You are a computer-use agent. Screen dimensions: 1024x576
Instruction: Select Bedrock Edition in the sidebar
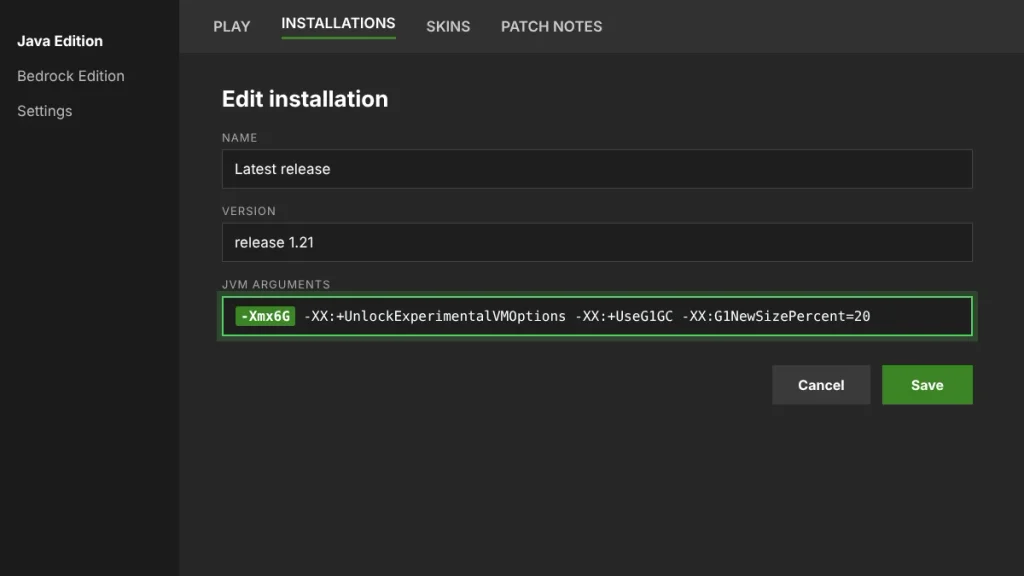71,76
